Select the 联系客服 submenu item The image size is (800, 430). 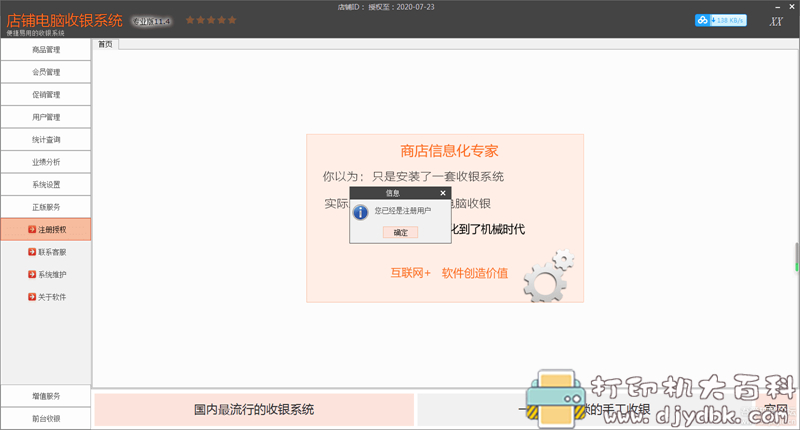(47, 252)
